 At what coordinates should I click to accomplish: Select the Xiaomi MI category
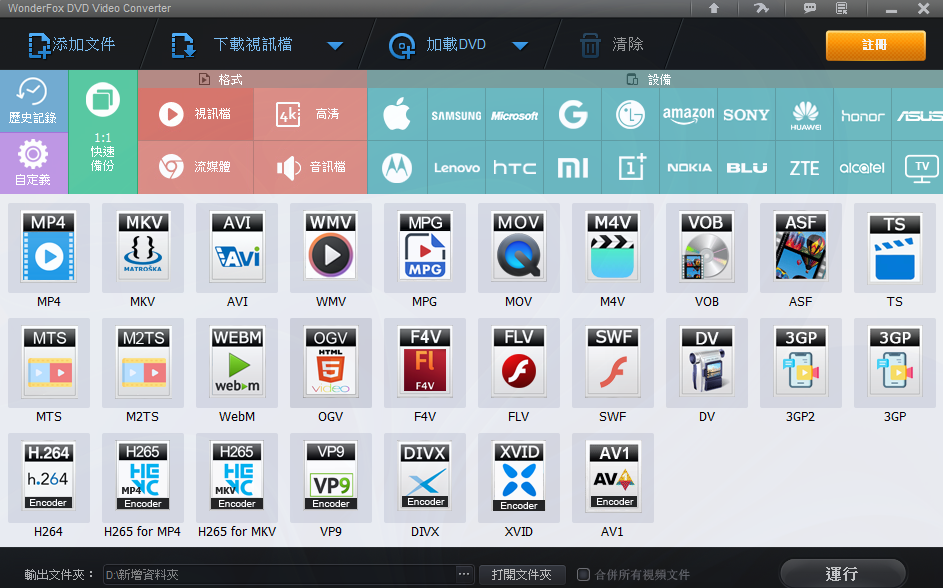[x=573, y=168]
